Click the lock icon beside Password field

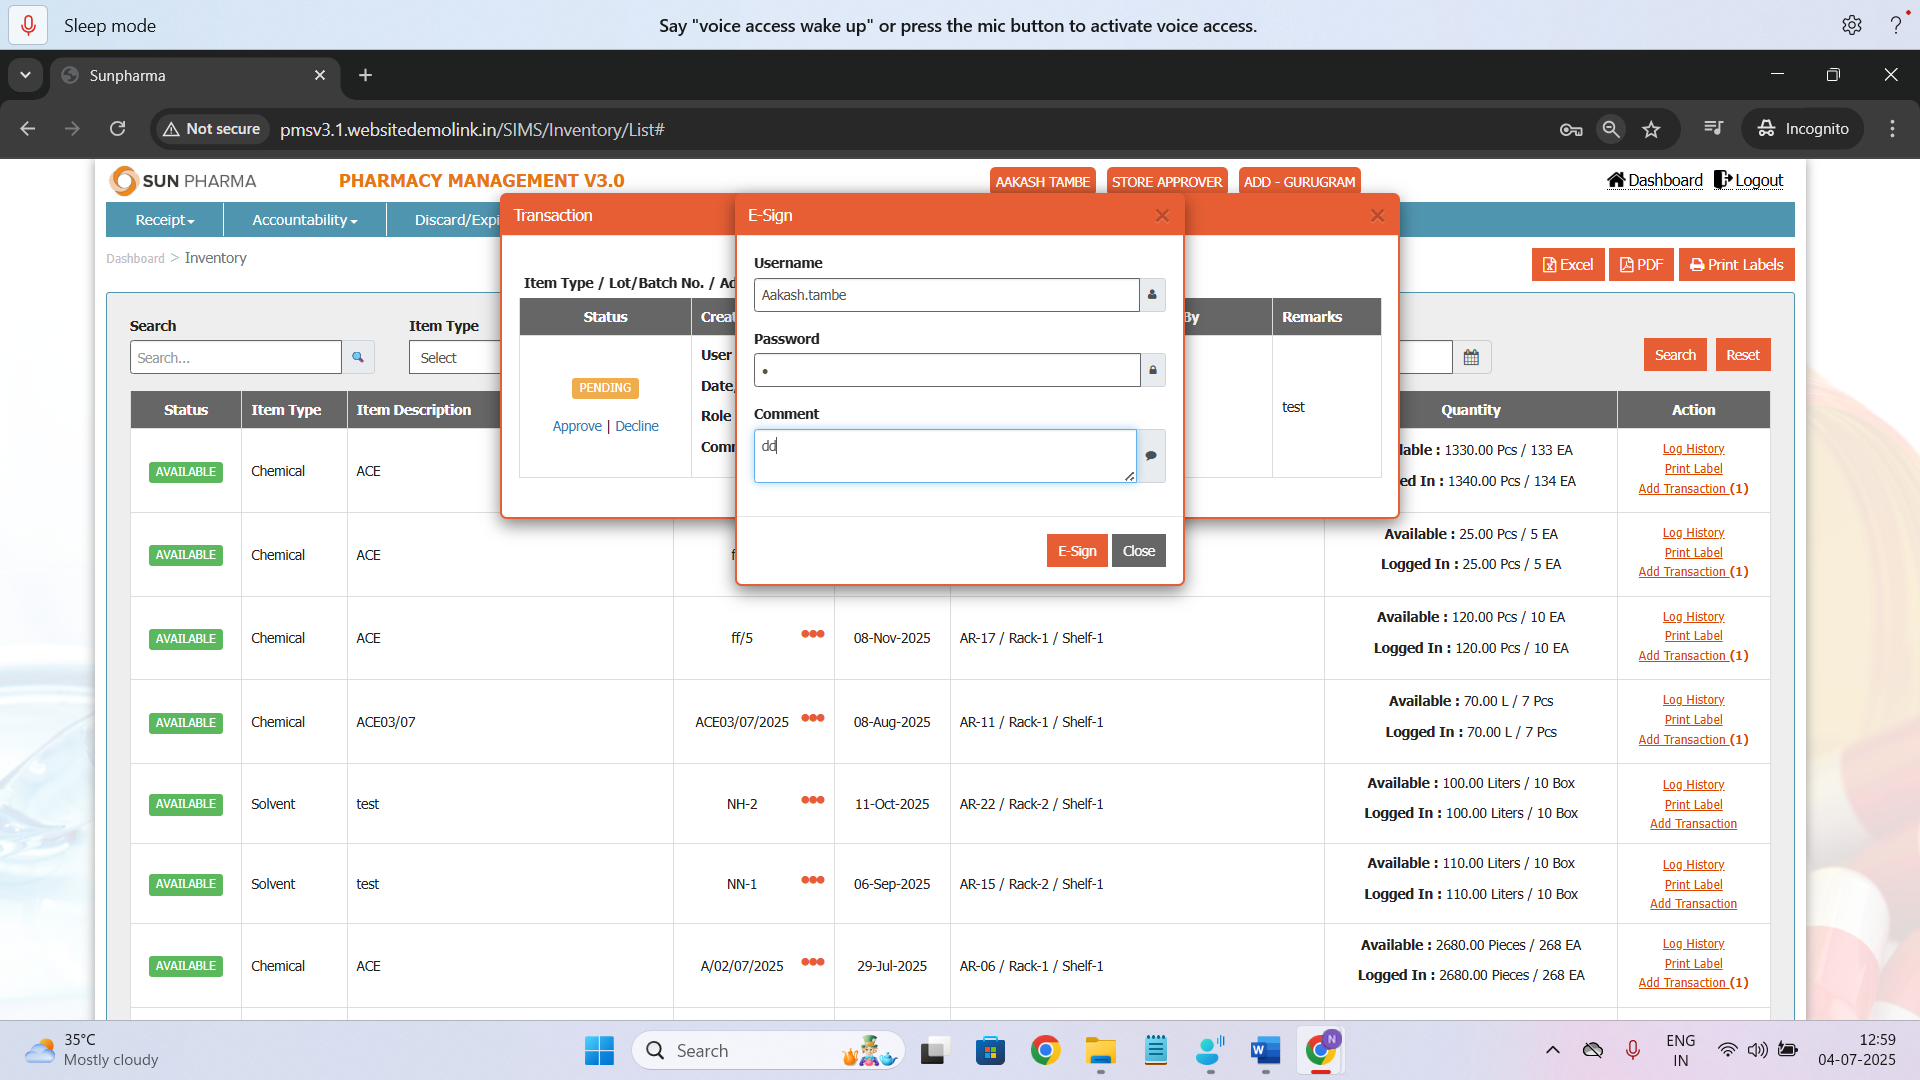click(1152, 370)
